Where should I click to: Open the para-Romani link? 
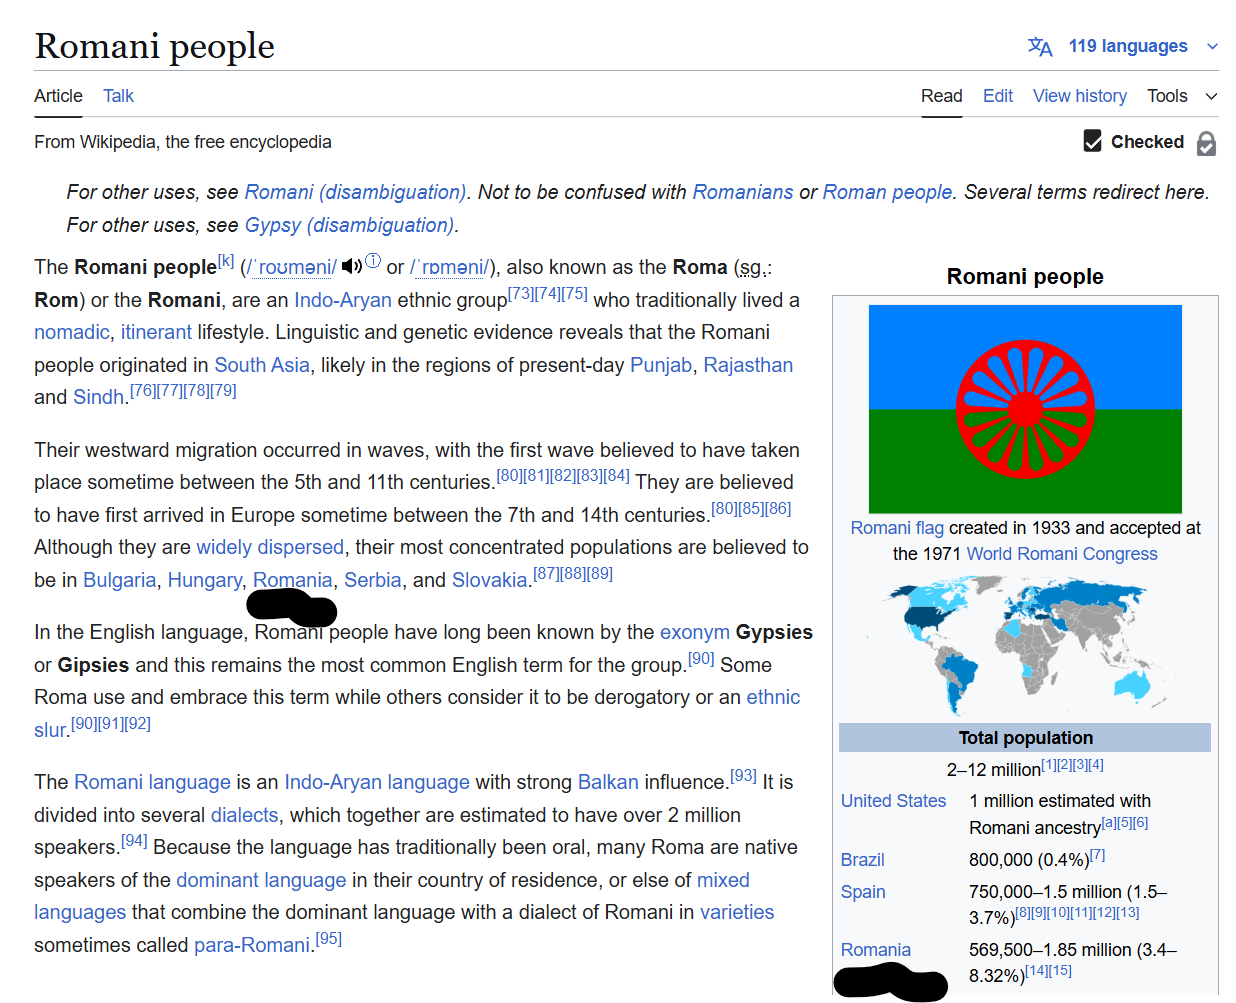[252, 945]
